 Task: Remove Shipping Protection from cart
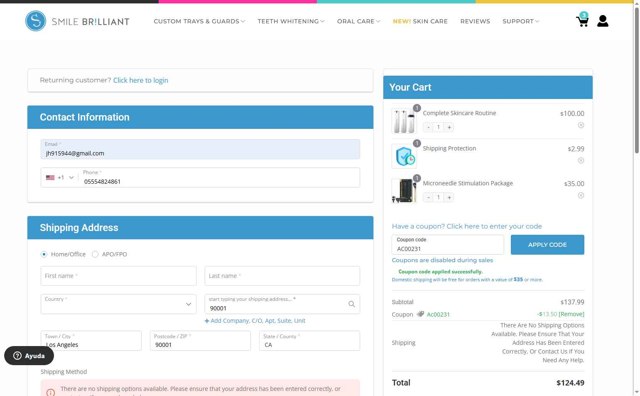point(580,160)
